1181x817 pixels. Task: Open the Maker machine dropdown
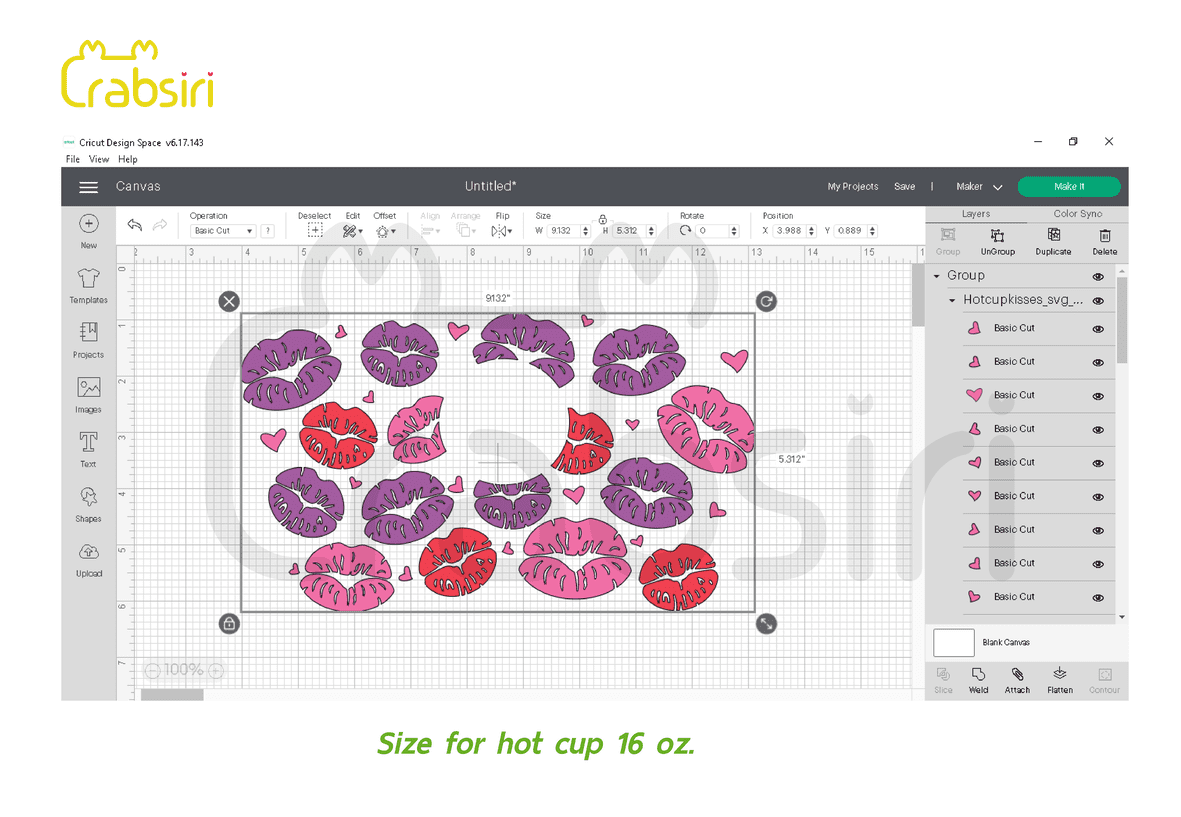click(979, 187)
